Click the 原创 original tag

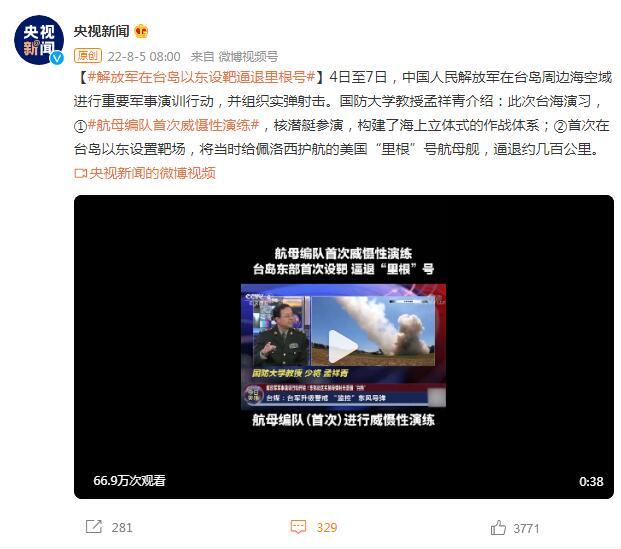coord(88,56)
